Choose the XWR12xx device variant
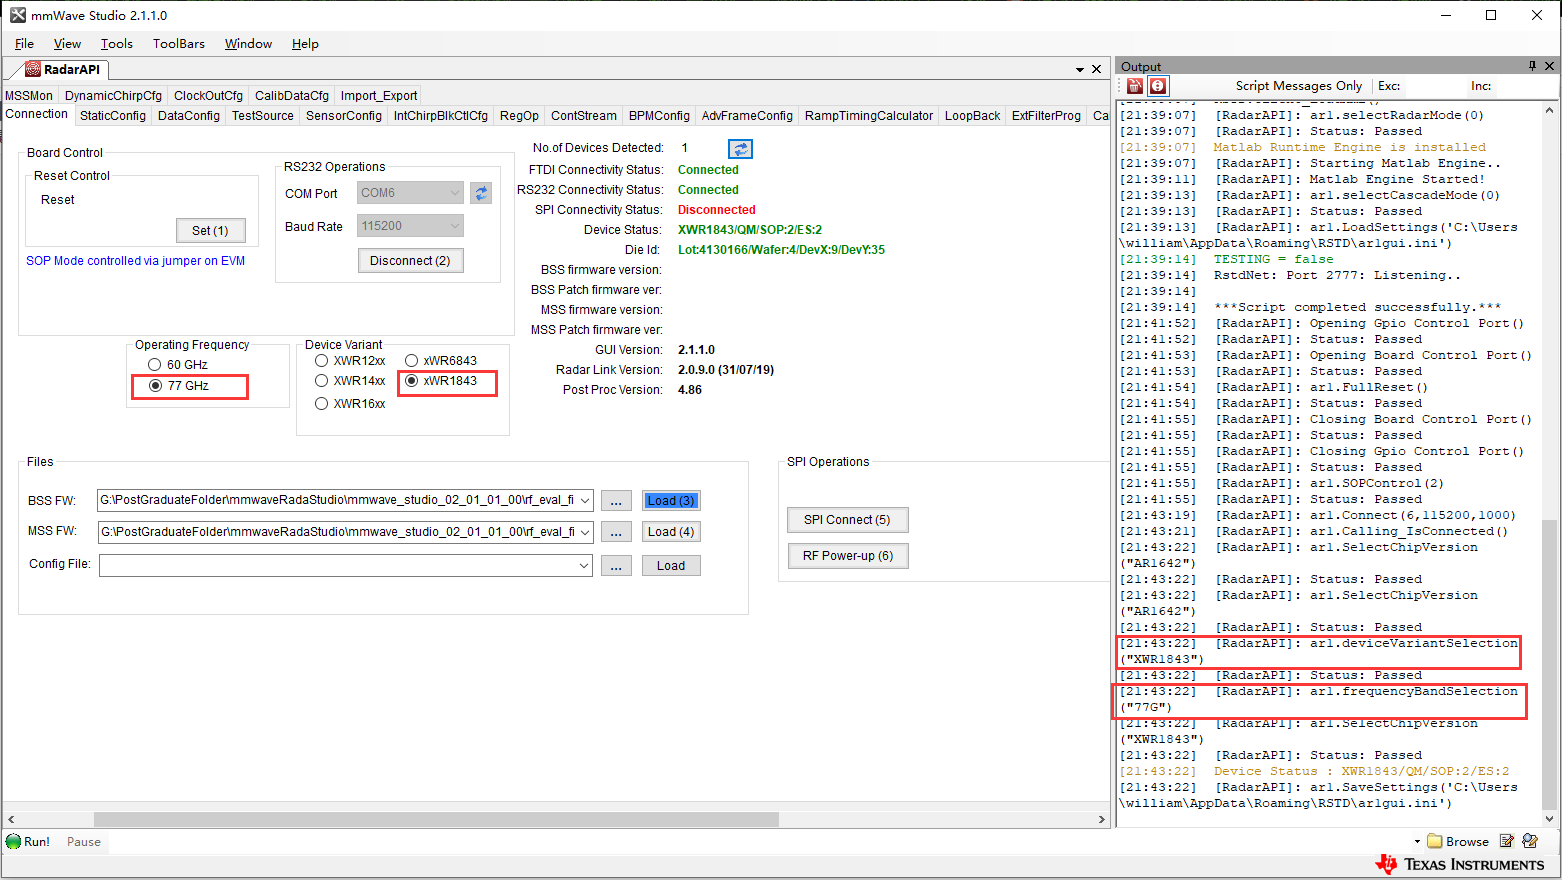The width and height of the screenshot is (1562, 880). (321, 361)
